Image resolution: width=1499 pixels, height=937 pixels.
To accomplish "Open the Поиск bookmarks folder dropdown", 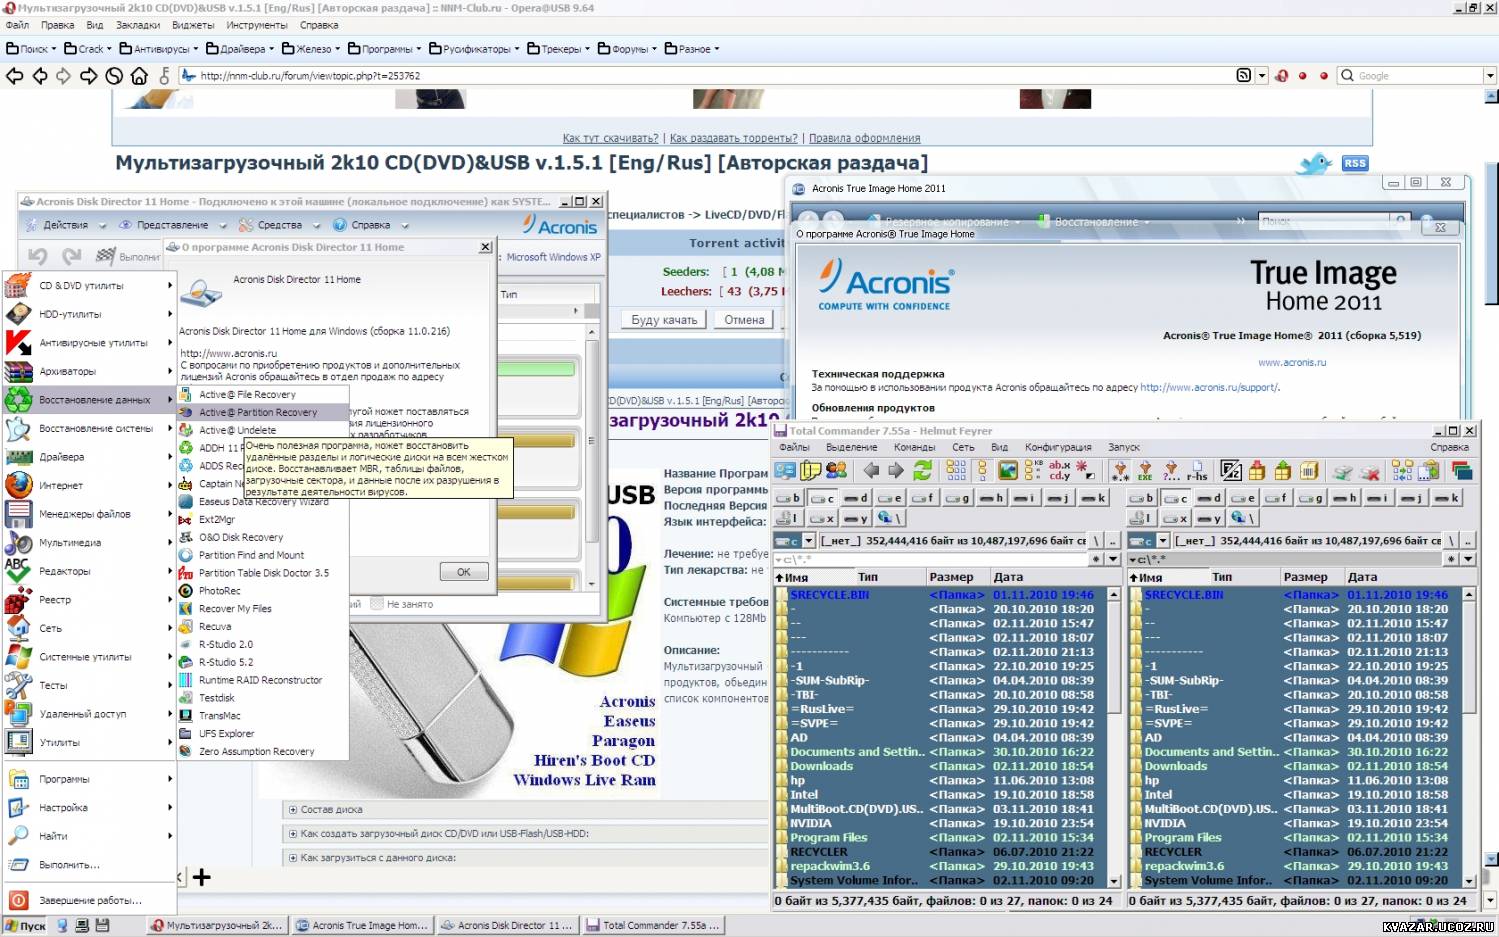I will click(x=32, y=49).
